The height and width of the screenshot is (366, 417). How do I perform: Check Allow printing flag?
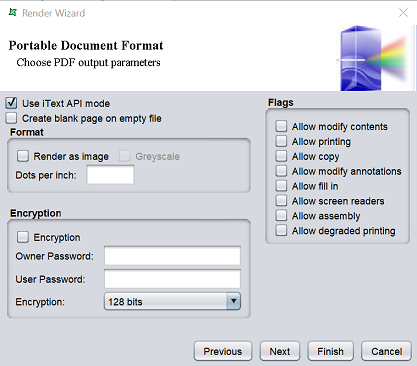coord(281,141)
